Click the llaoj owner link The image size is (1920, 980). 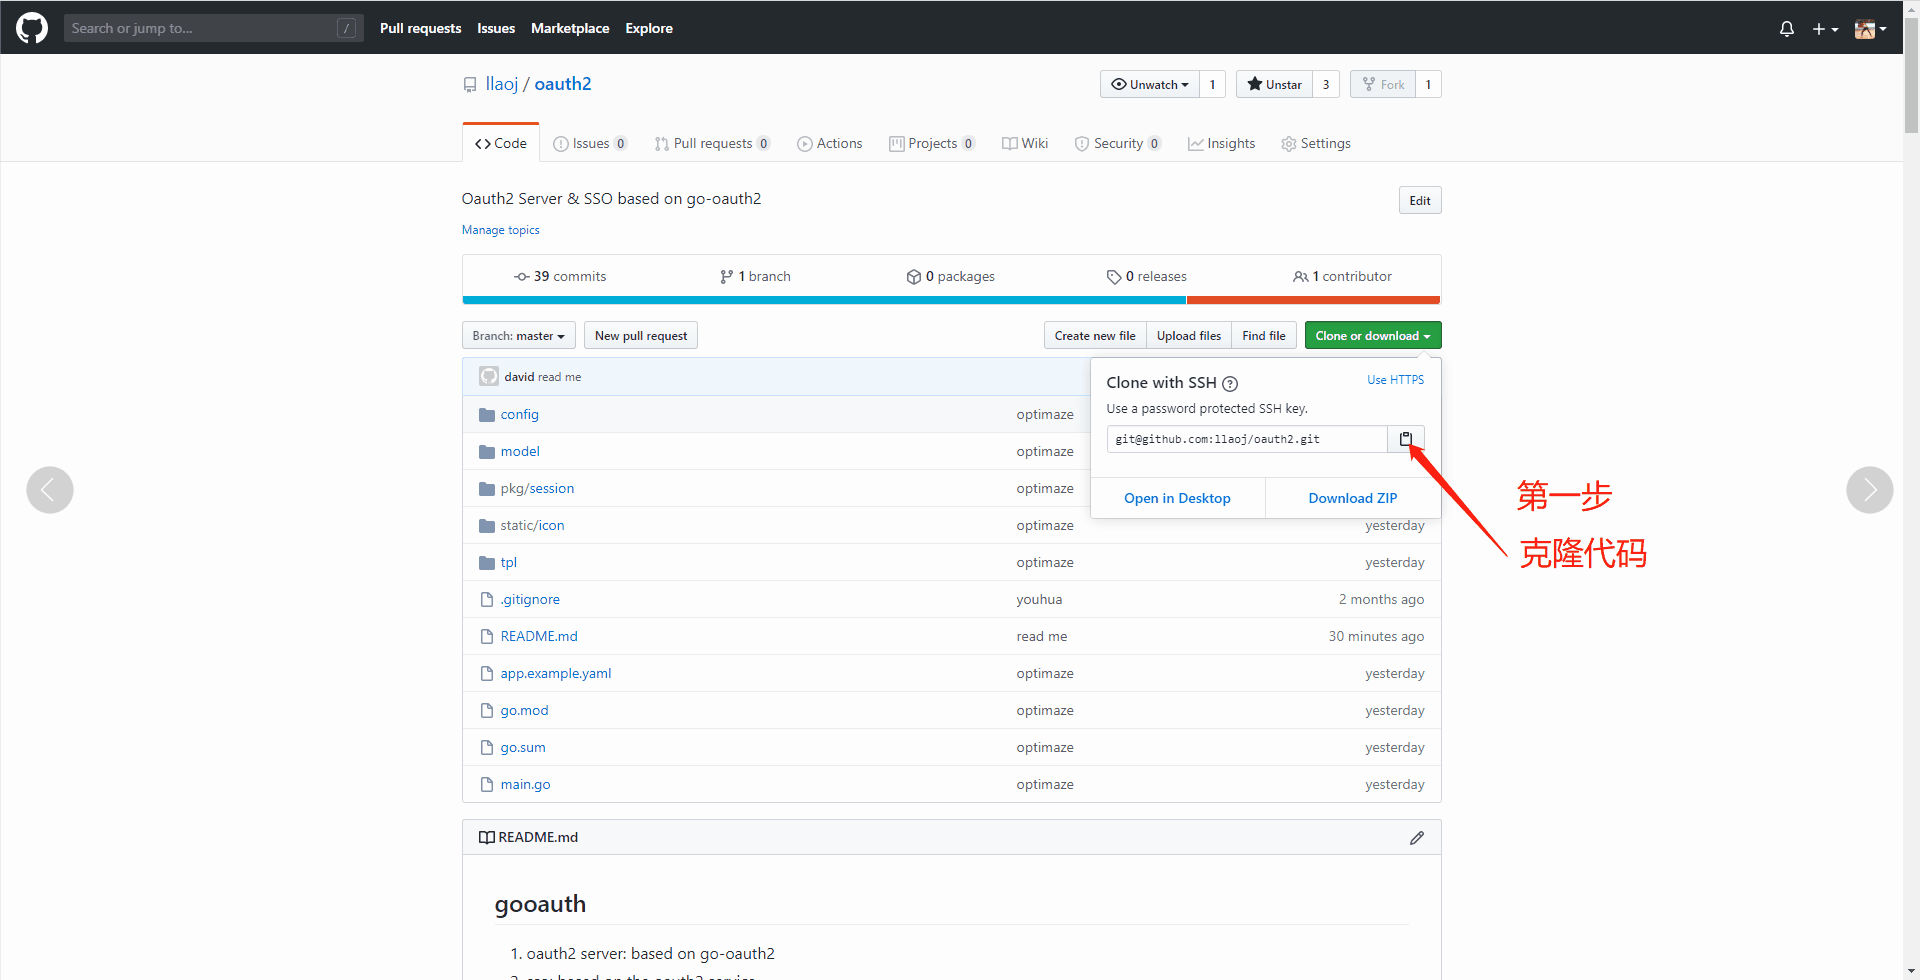[502, 84]
